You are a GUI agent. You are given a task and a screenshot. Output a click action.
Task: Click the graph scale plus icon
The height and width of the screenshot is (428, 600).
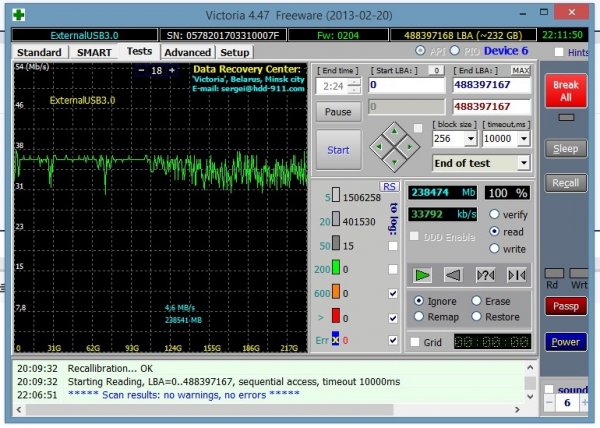pos(171,71)
